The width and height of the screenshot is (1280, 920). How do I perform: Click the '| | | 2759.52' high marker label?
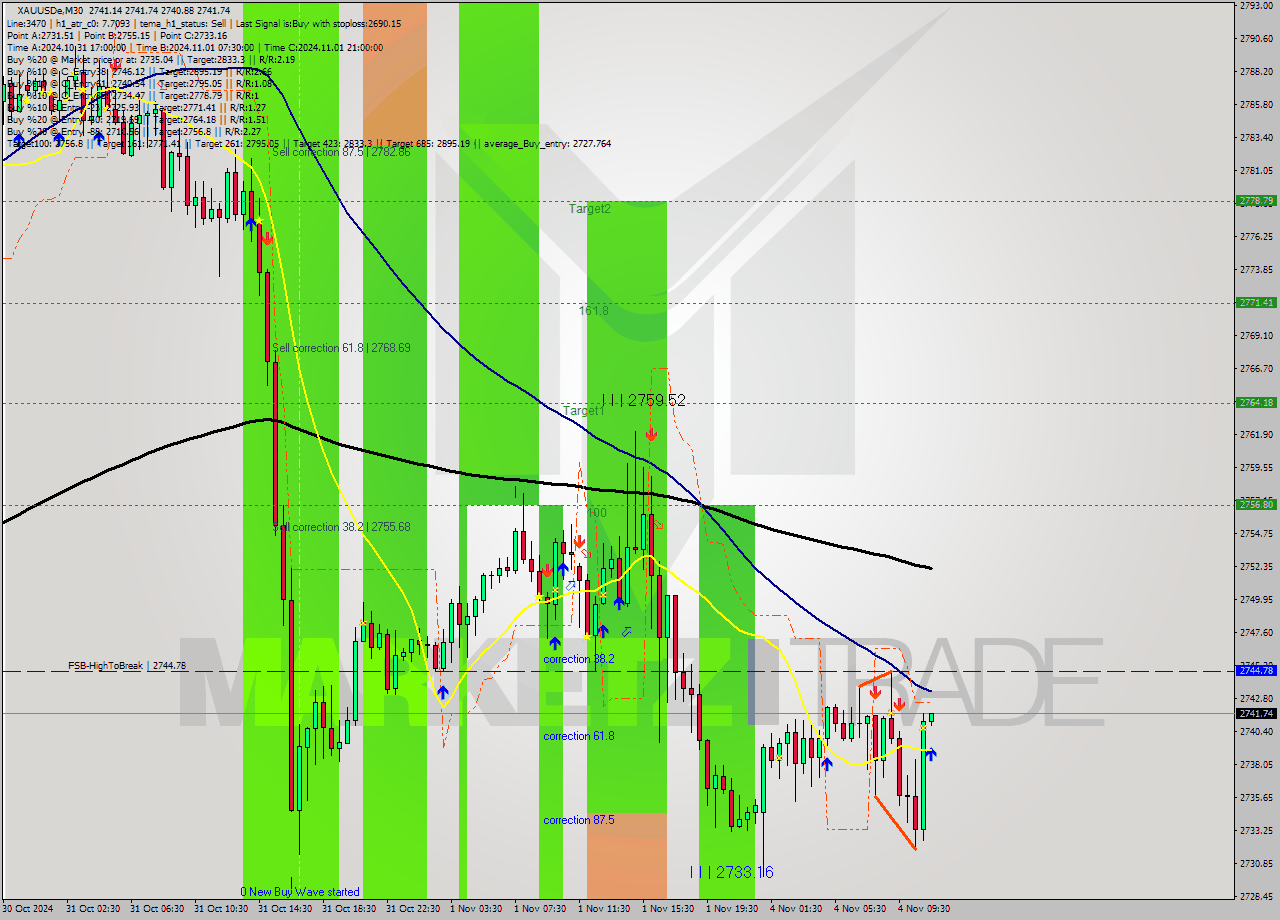[x=644, y=400]
